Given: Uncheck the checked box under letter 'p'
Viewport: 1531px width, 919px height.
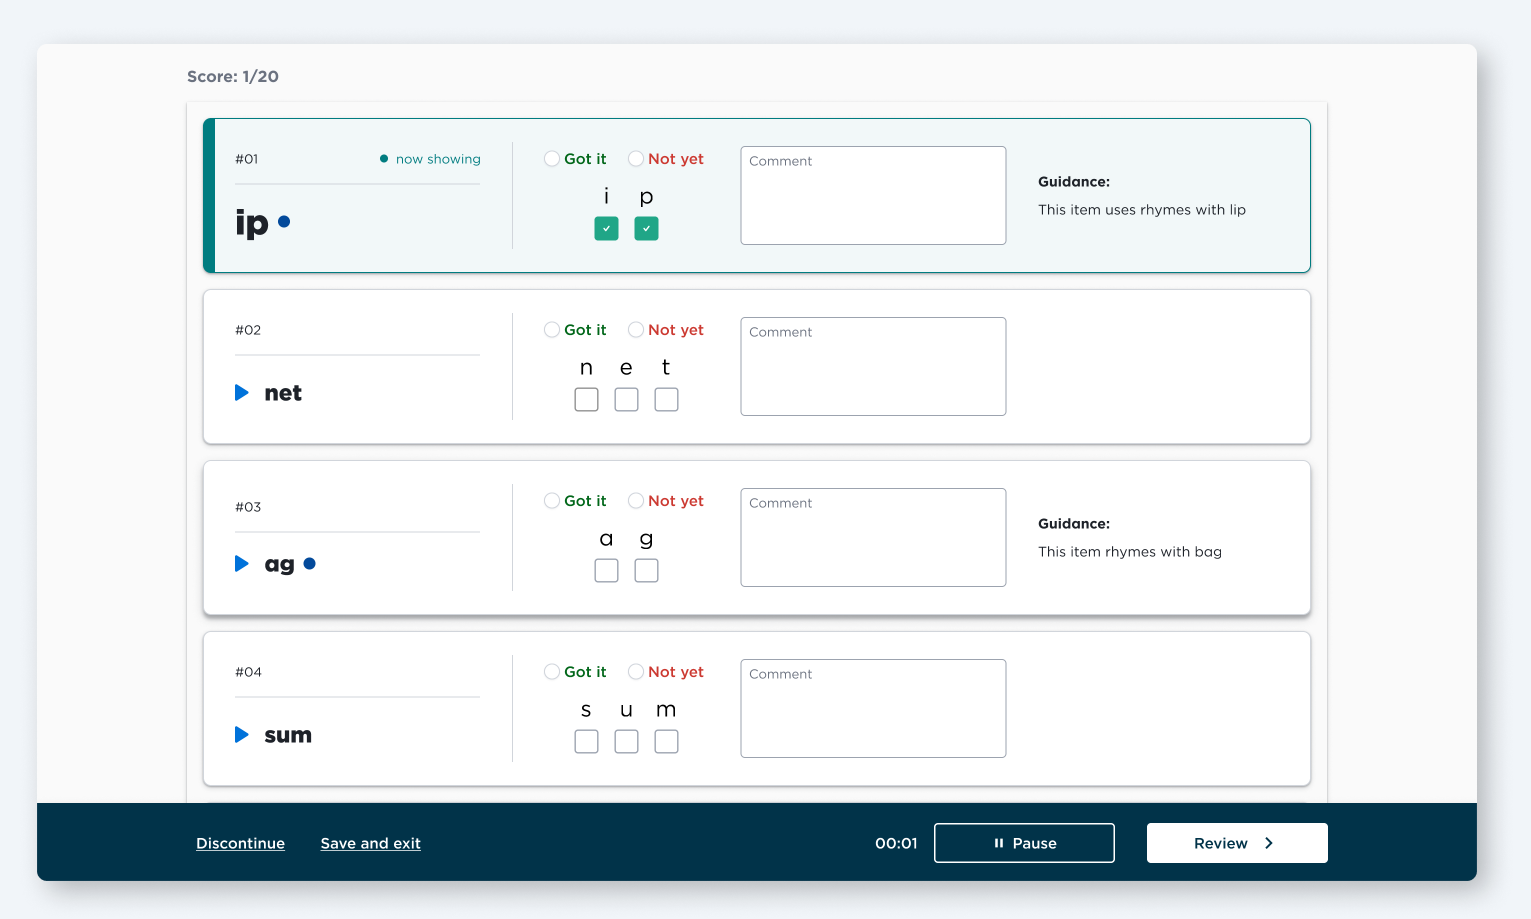Looking at the screenshot, I should [646, 229].
